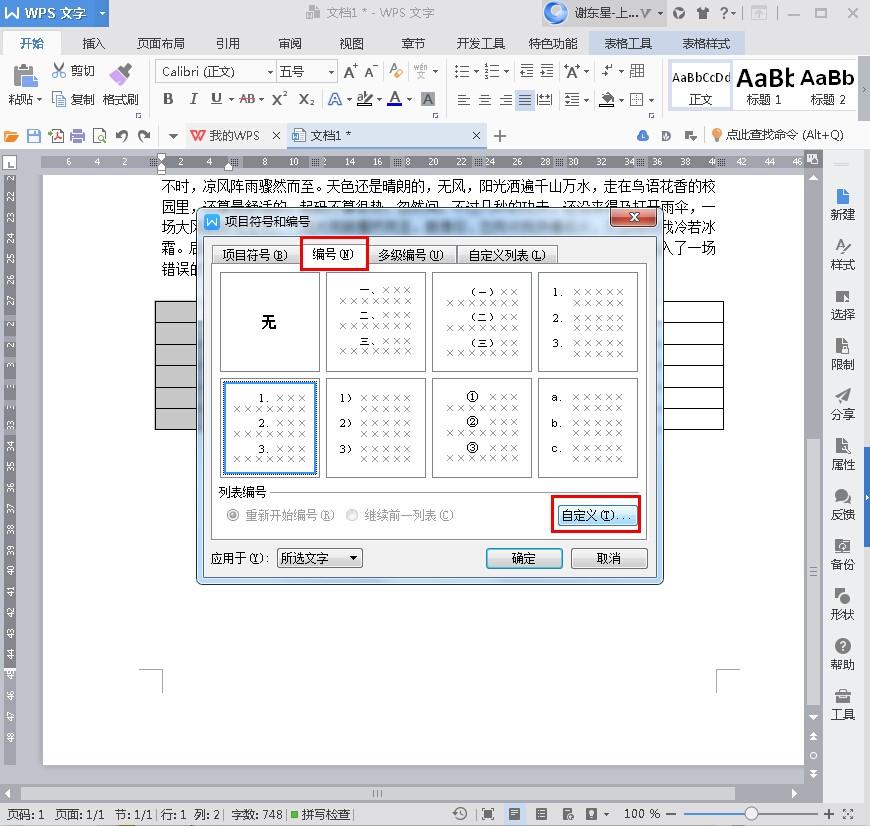870x826 pixels.
Task: Select 继续前一列表 radio button
Action: tap(352, 515)
